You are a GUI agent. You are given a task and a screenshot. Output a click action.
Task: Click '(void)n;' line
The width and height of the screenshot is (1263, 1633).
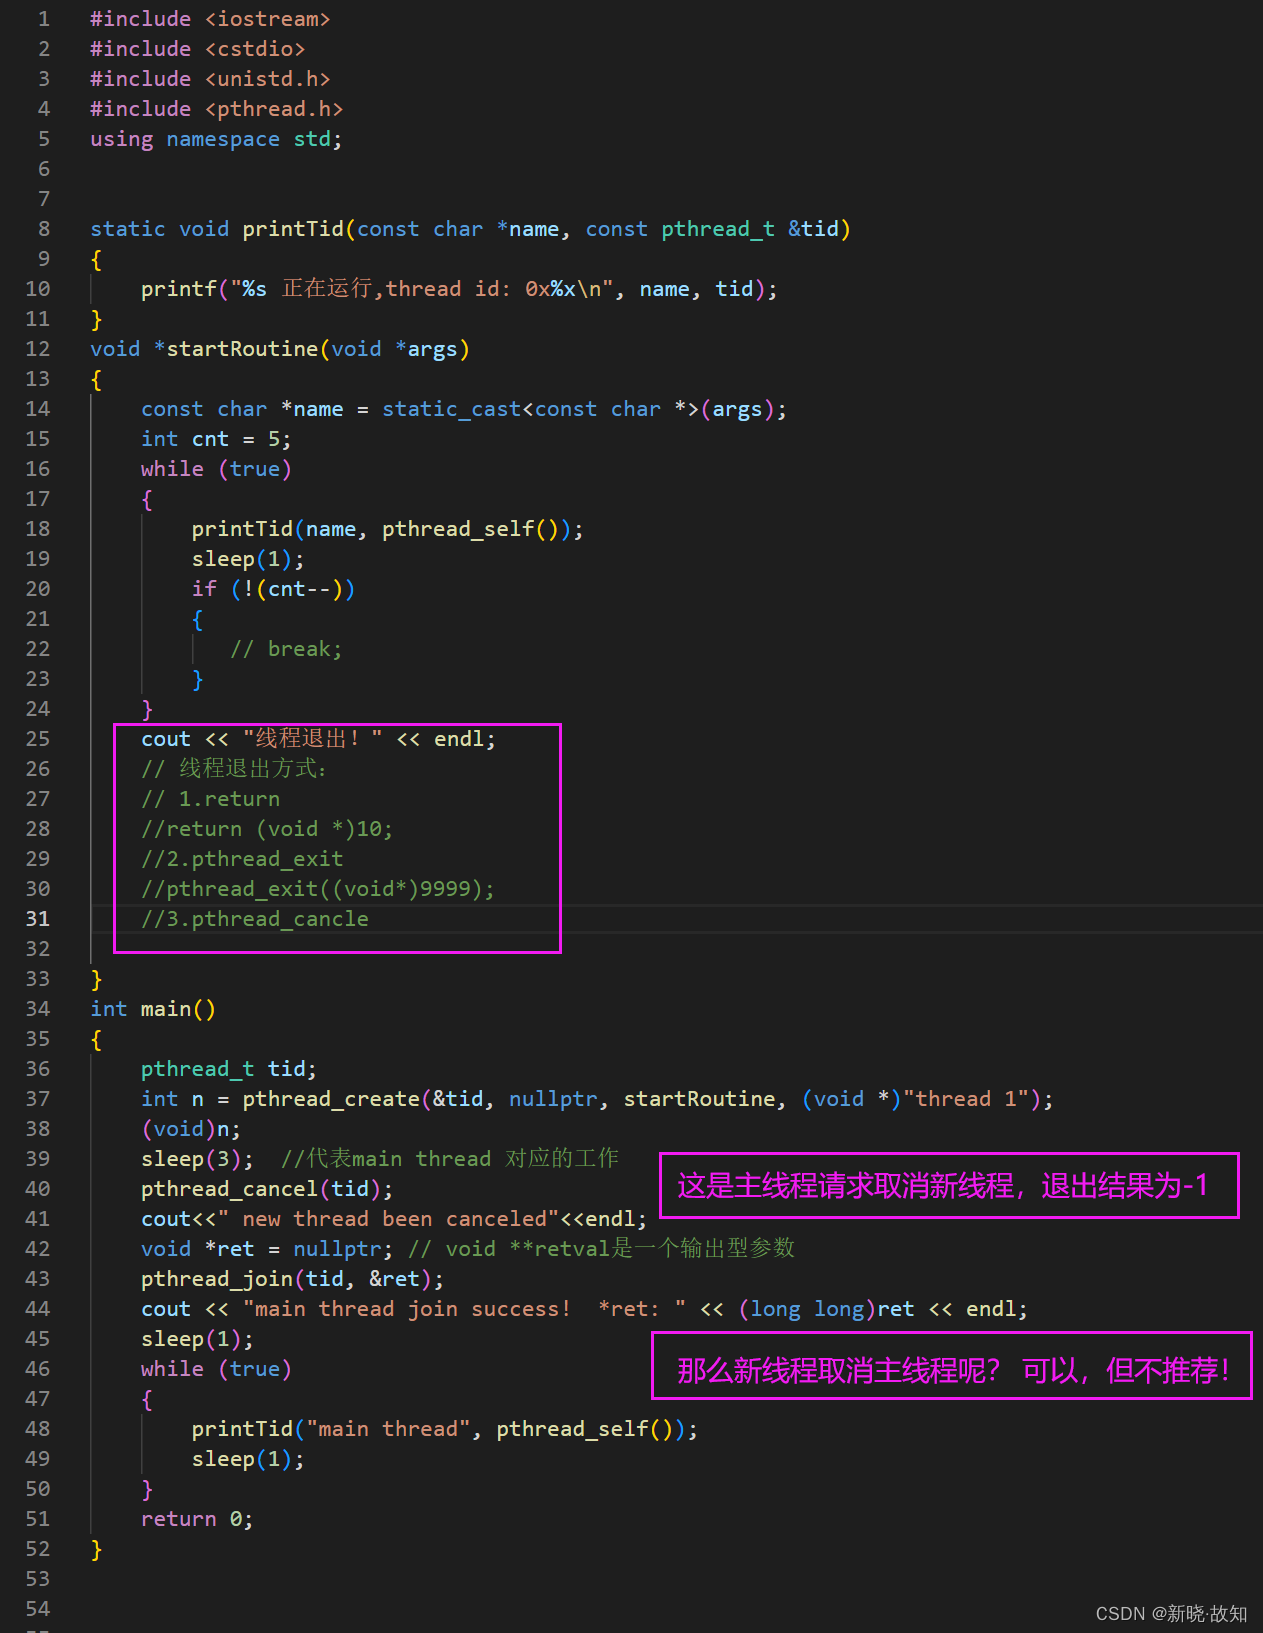click(191, 1129)
